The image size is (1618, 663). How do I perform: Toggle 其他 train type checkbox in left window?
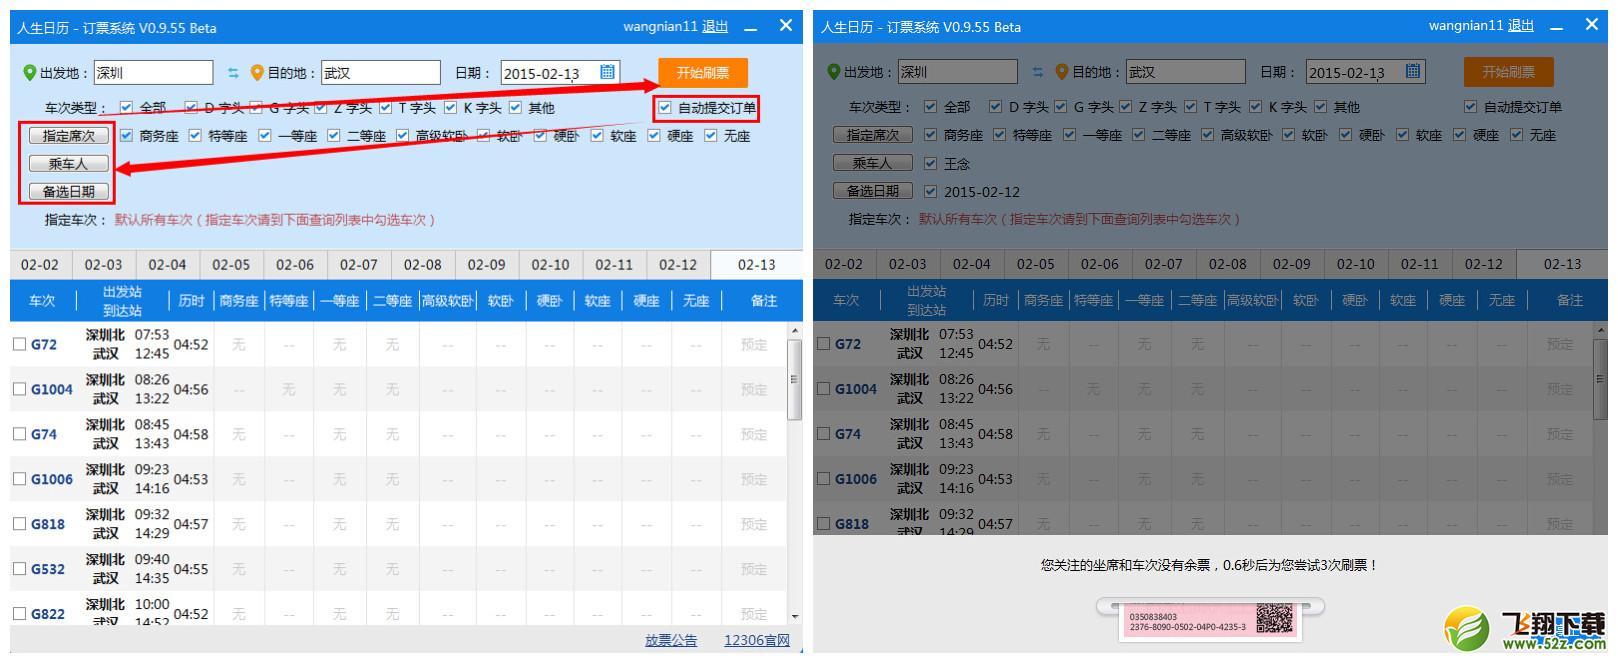pos(515,108)
